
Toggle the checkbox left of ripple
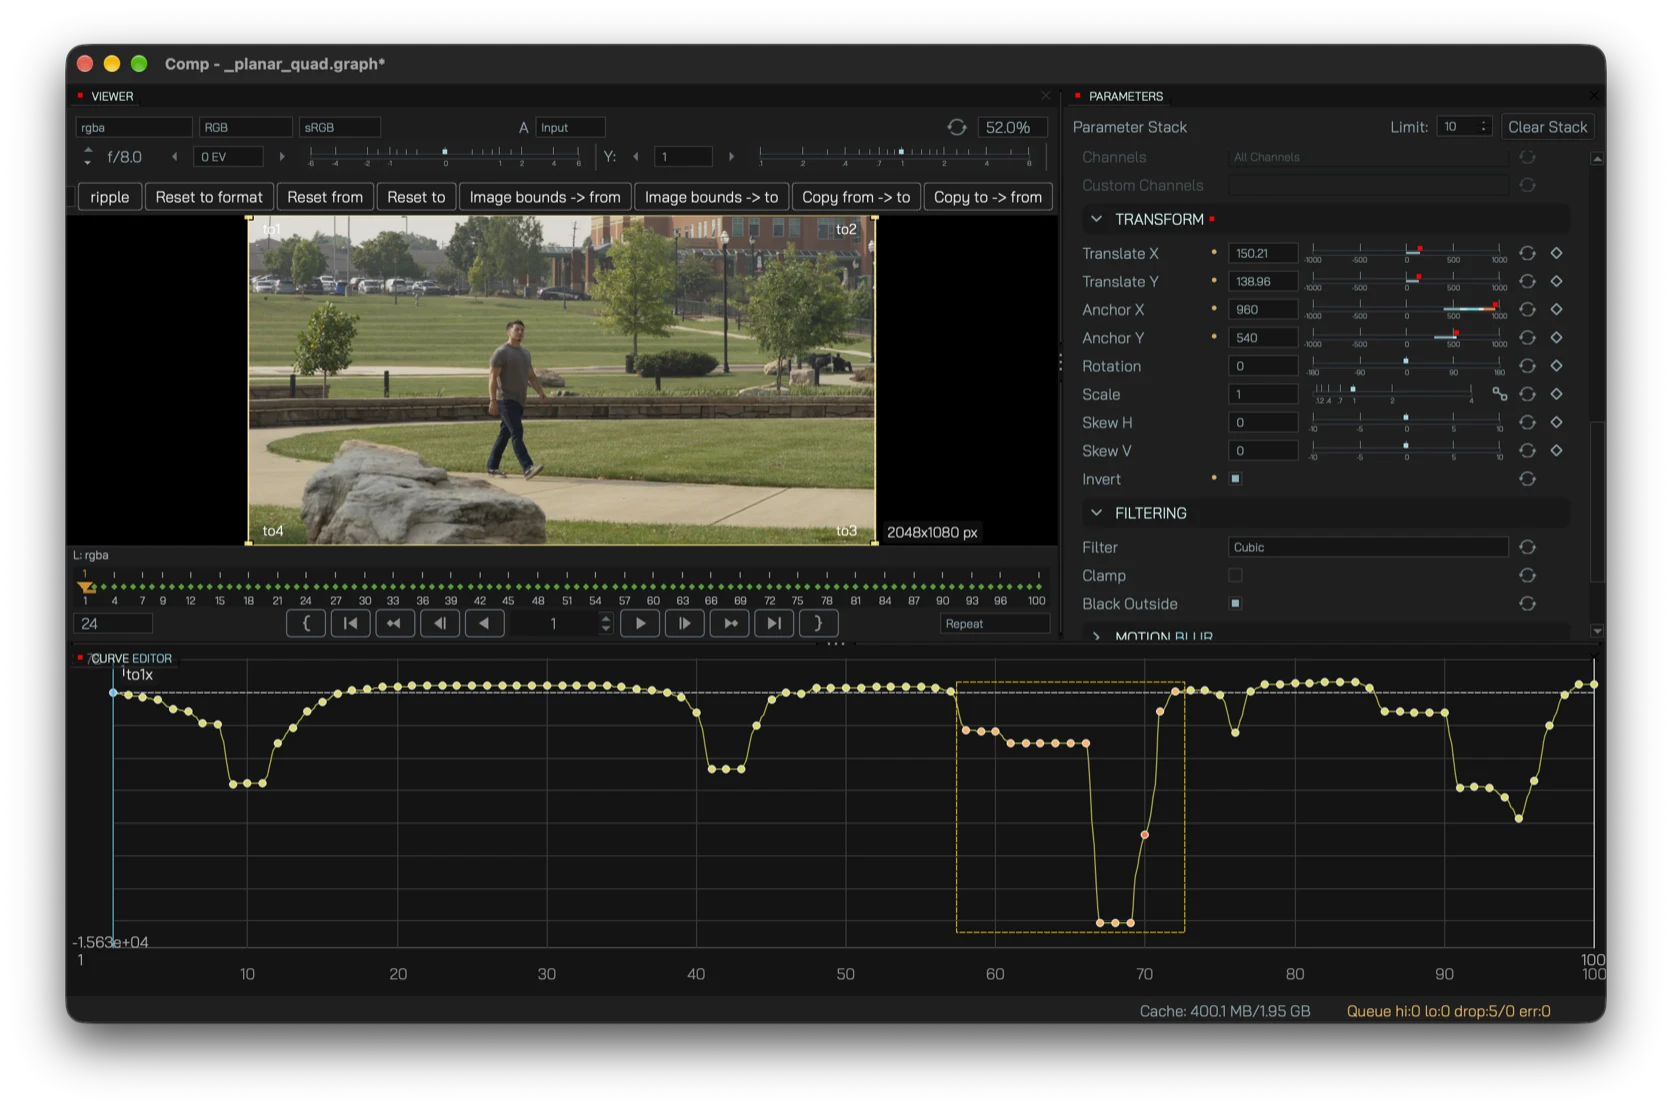click(x=71, y=197)
